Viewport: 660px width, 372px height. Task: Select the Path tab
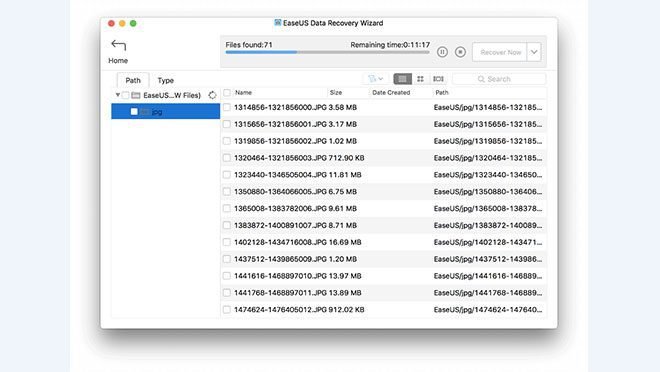(x=133, y=80)
